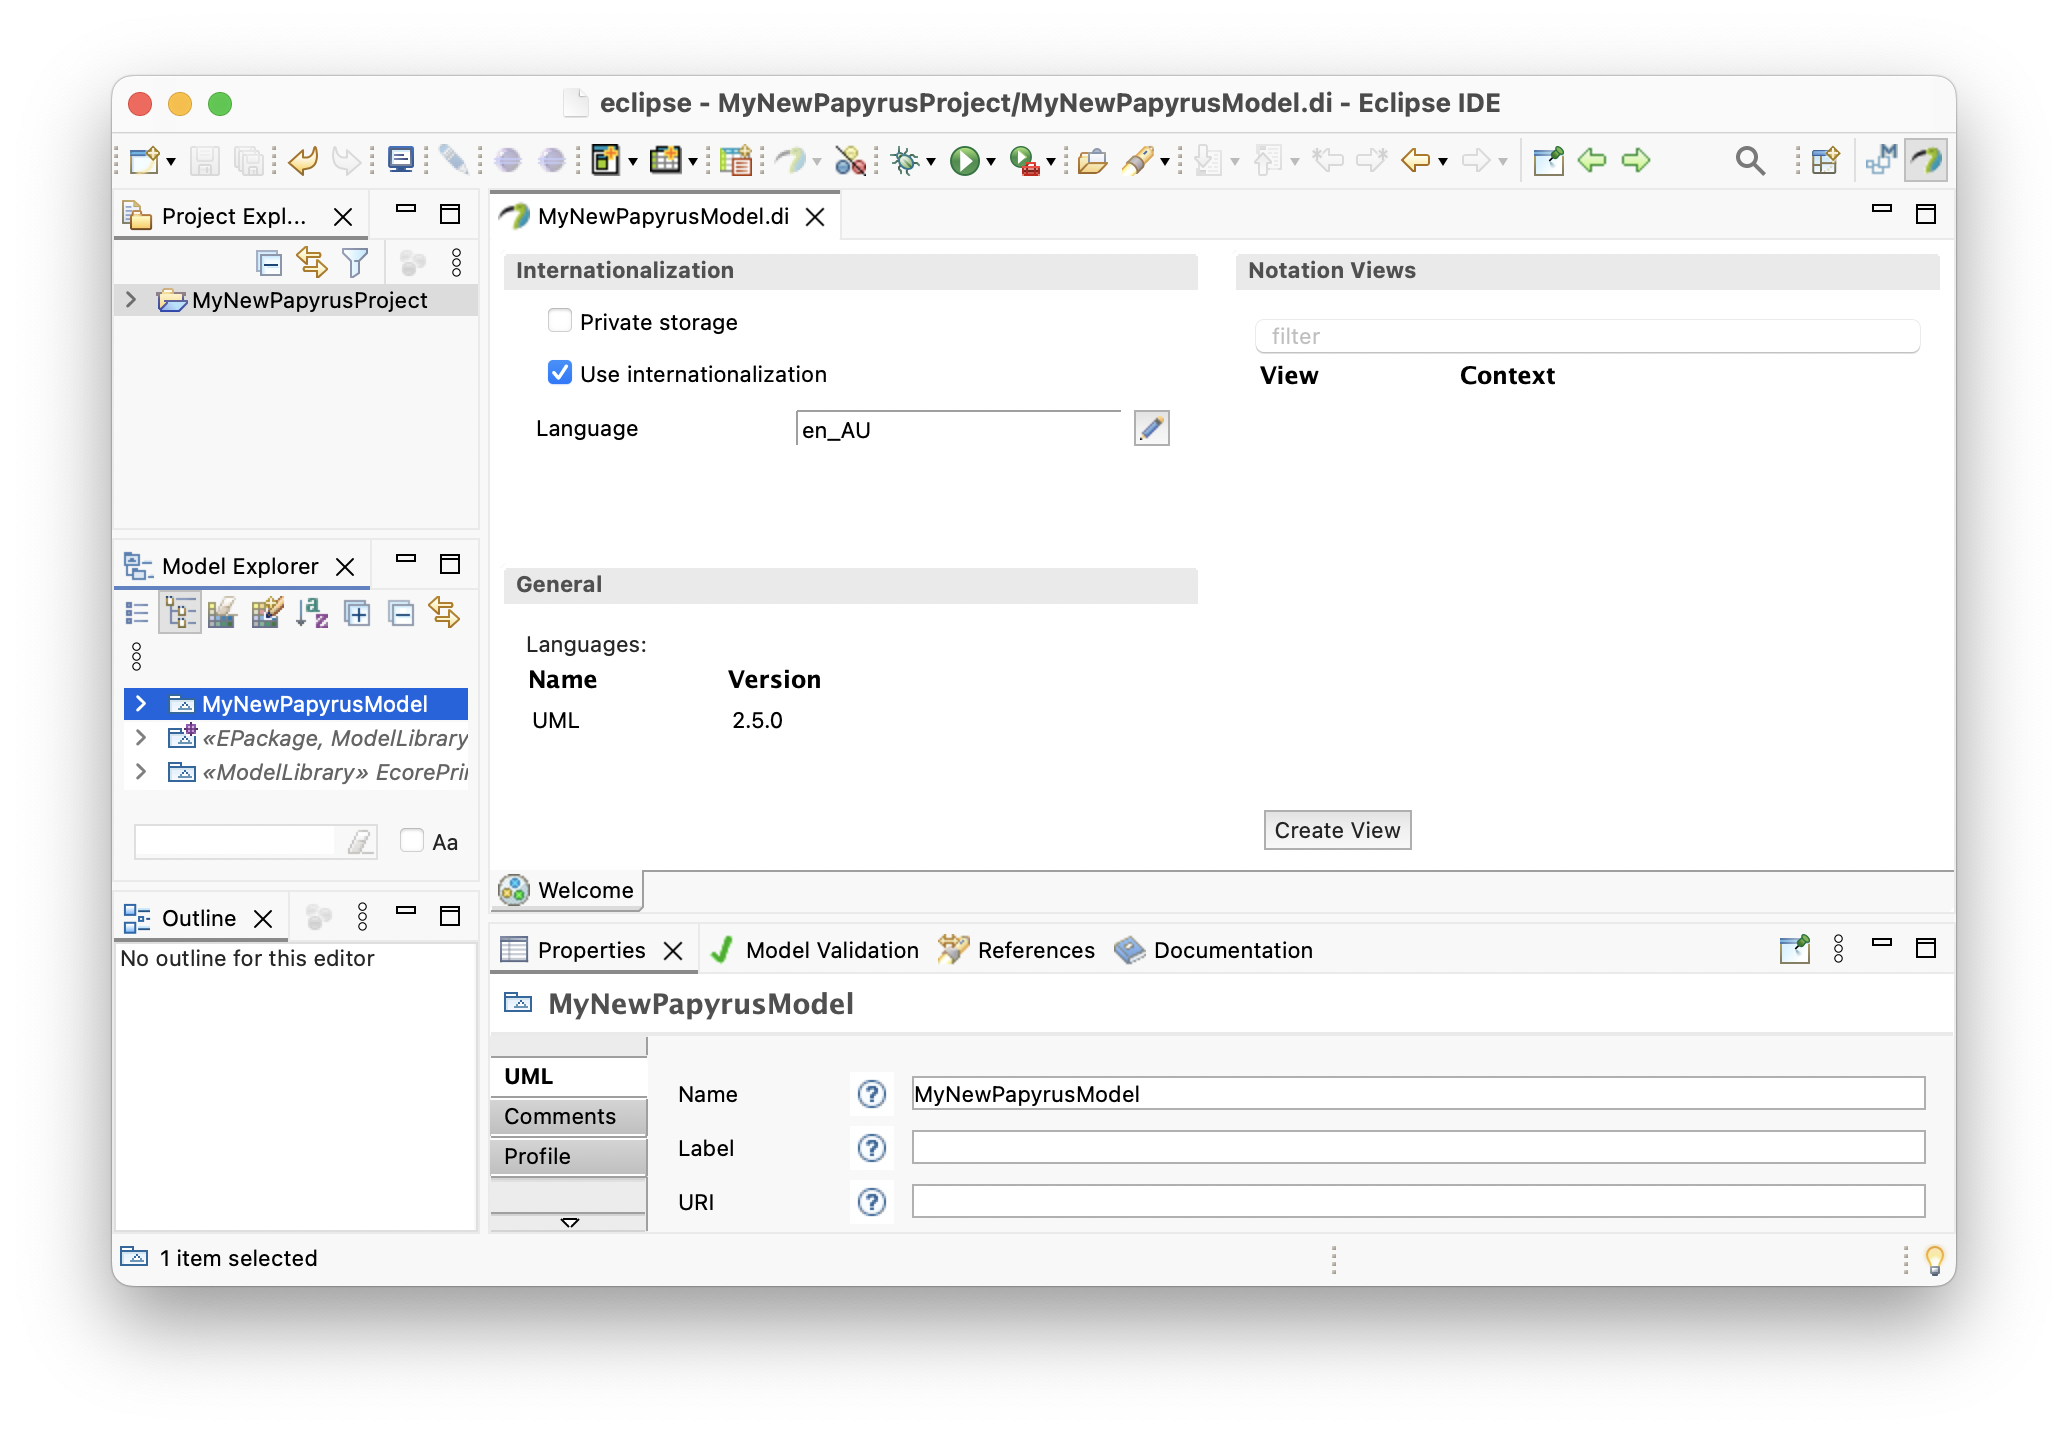Click the Create View button
Viewport: 2068px width, 1434px height.
pos(1337,830)
